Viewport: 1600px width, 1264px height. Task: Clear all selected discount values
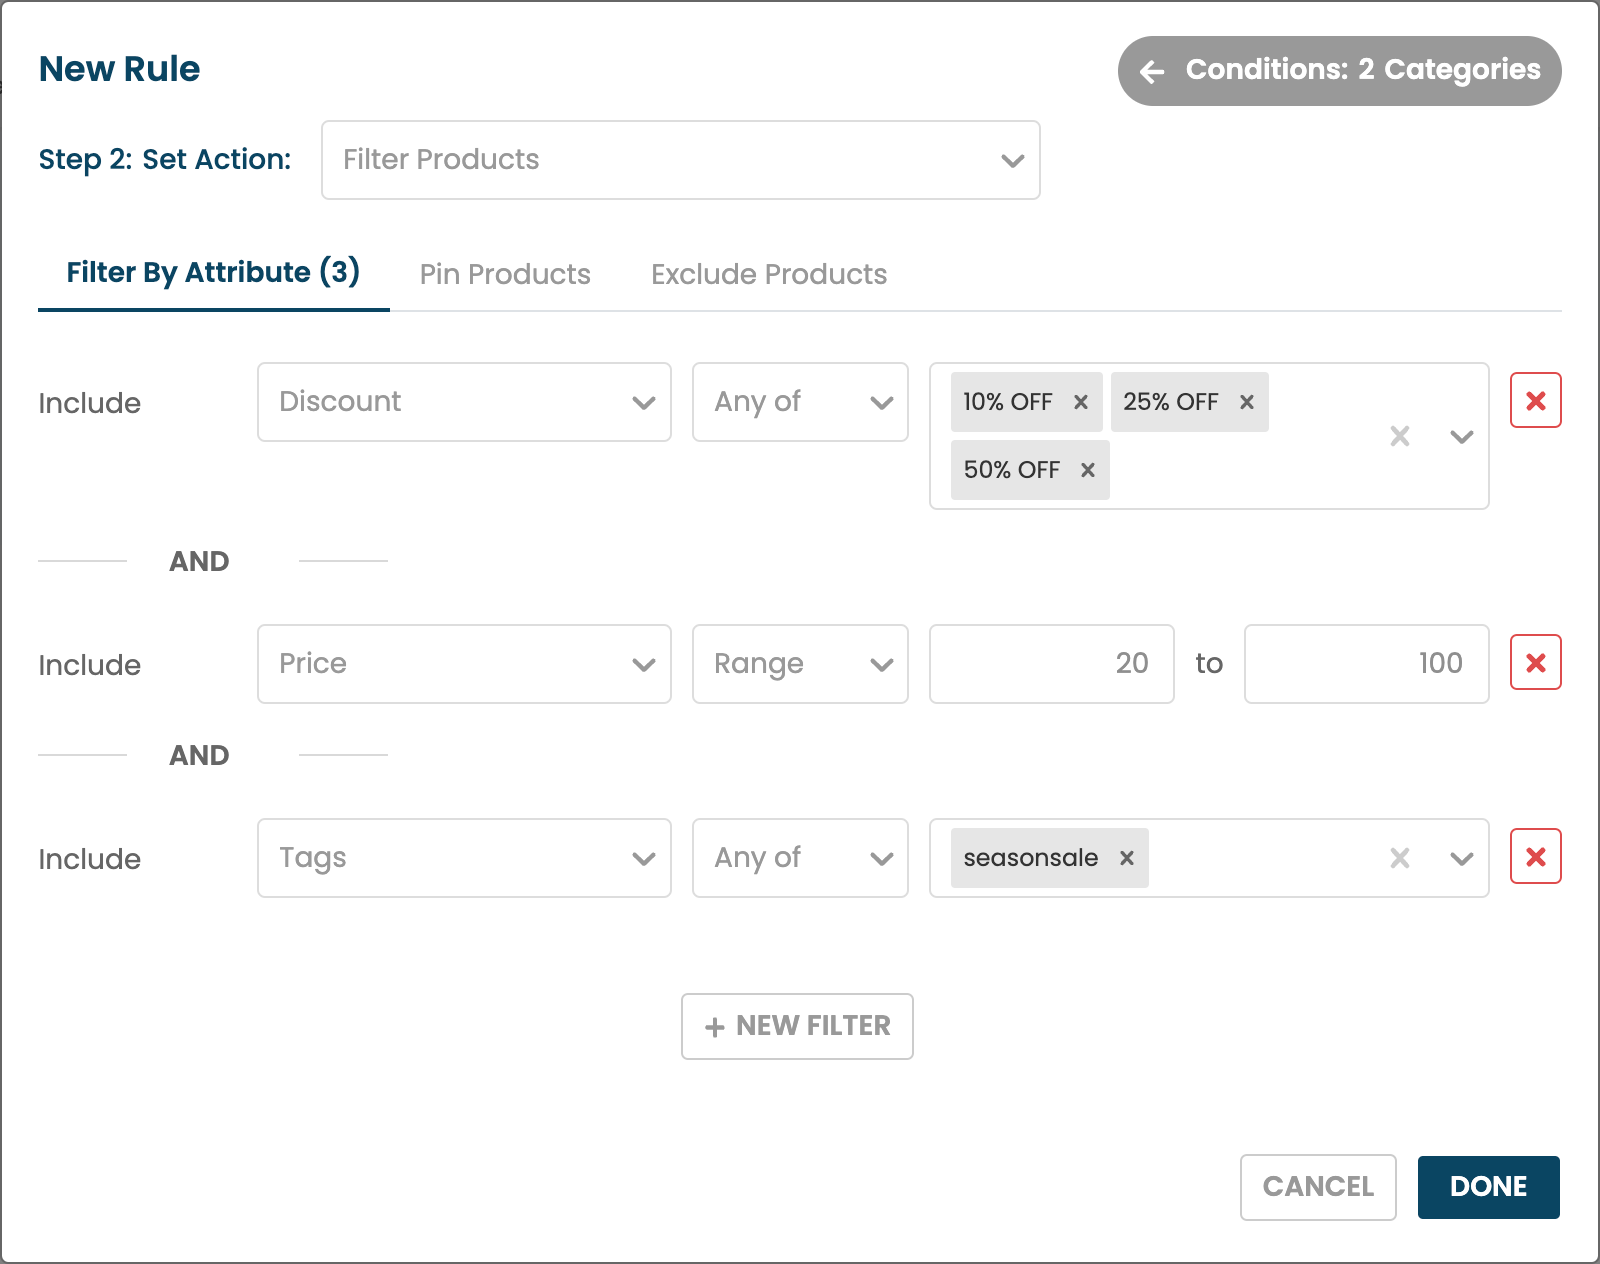coord(1400,436)
